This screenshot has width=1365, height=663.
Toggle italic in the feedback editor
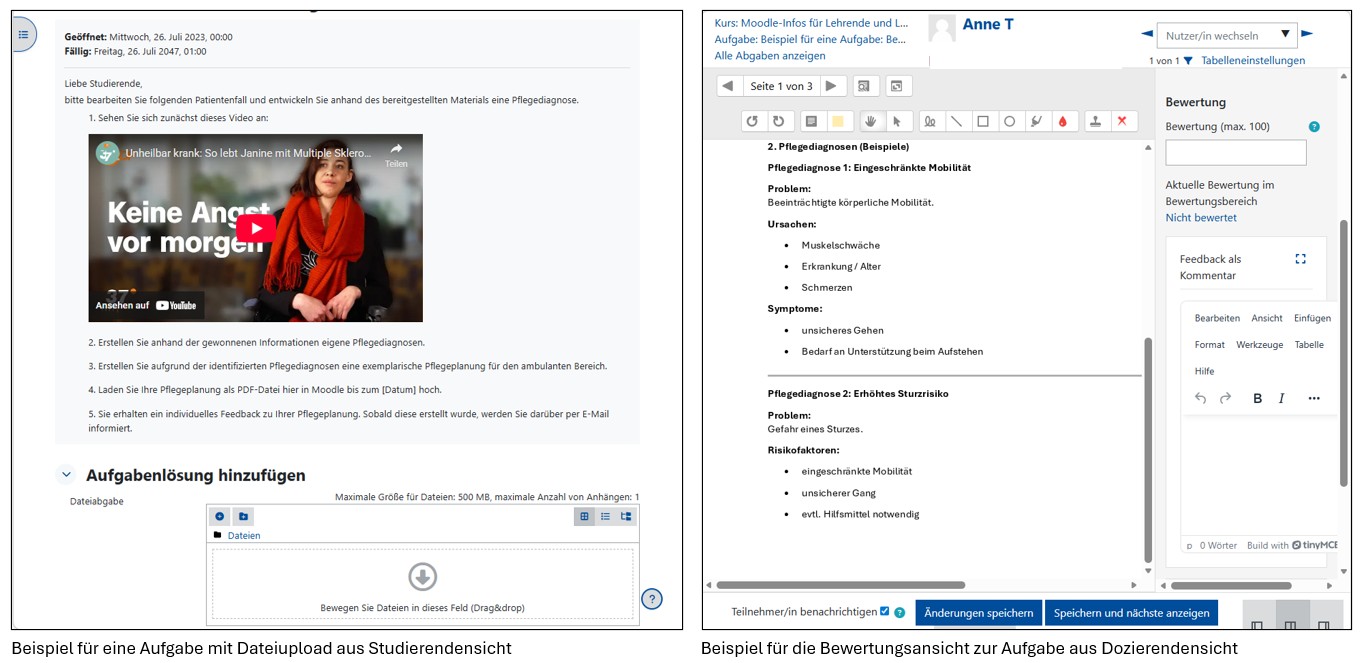(x=1281, y=398)
